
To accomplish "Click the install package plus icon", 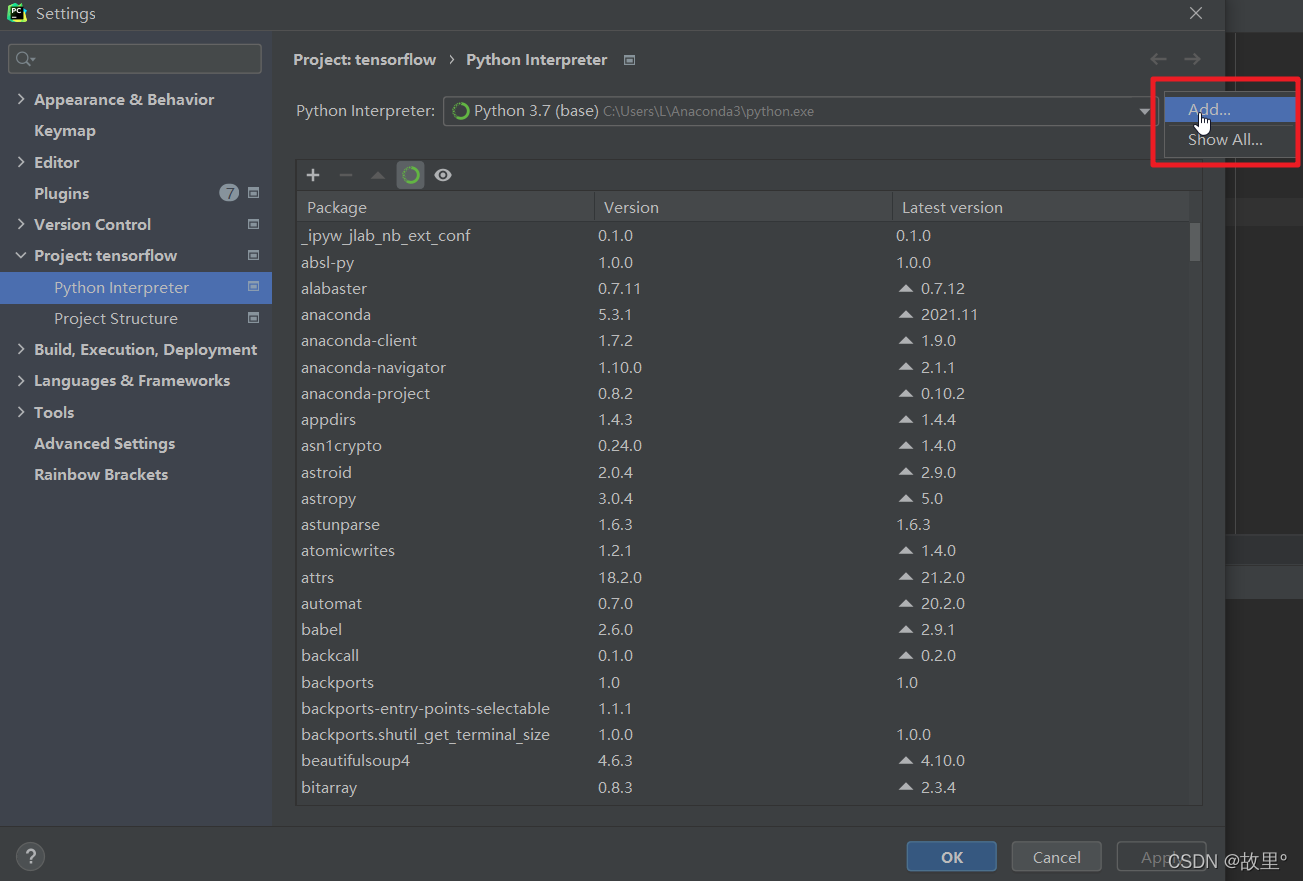I will pos(313,175).
